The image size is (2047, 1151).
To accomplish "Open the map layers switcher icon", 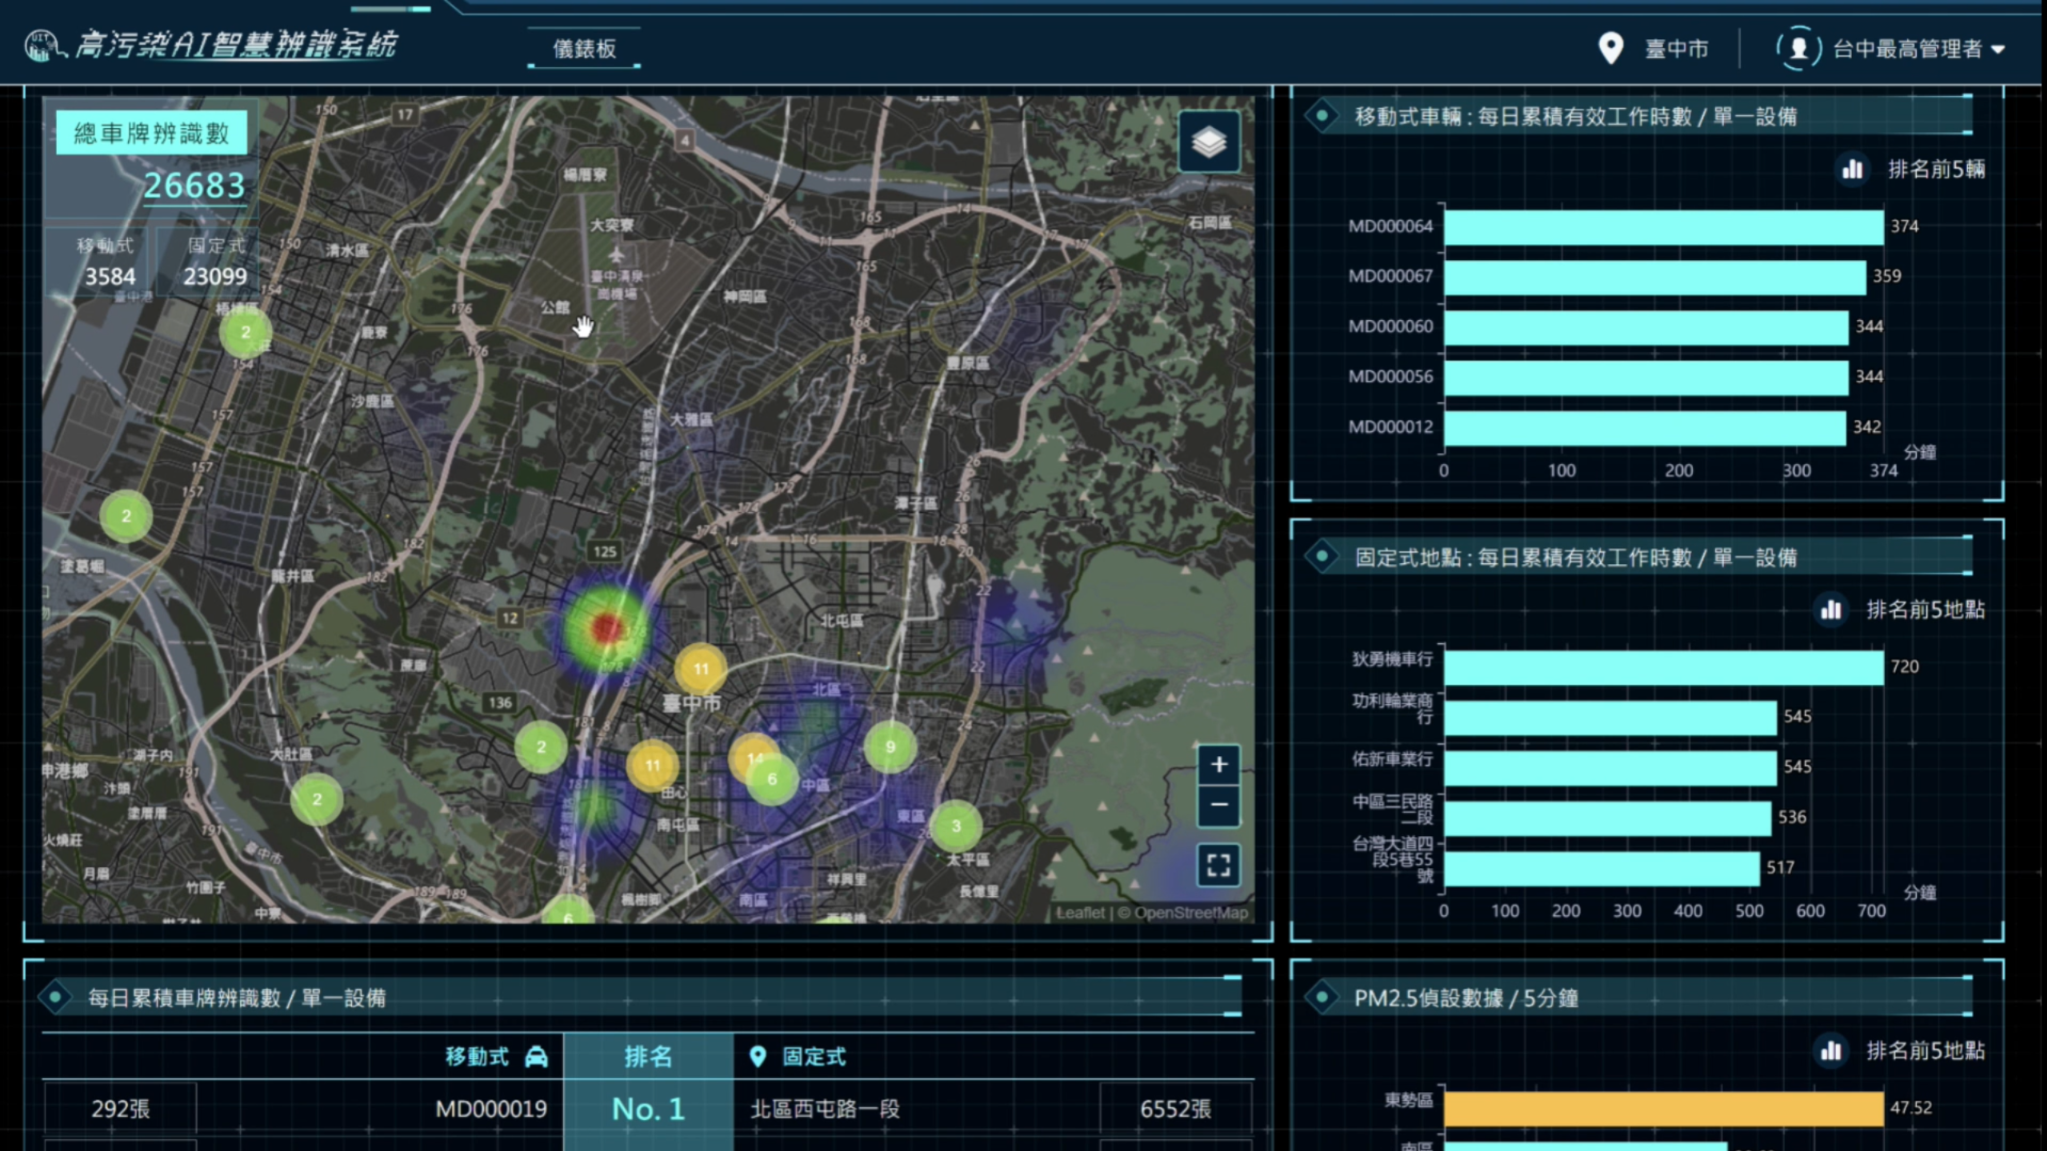I will coord(1209,142).
